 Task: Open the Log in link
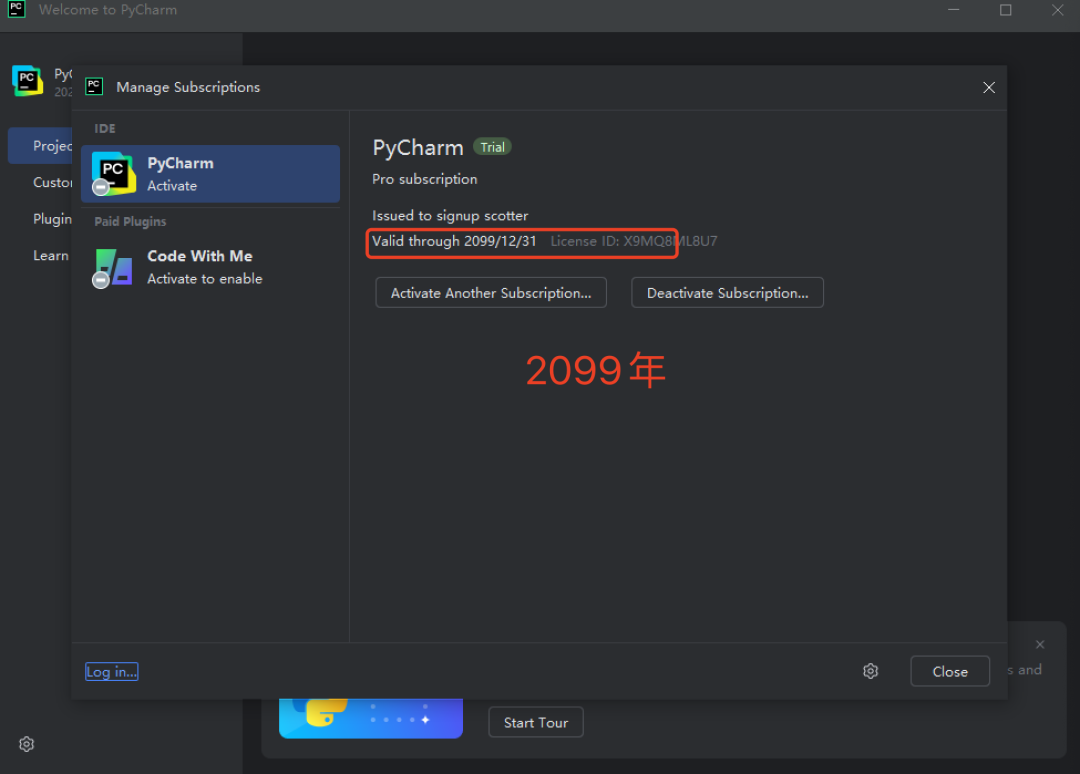[x=112, y=671]
